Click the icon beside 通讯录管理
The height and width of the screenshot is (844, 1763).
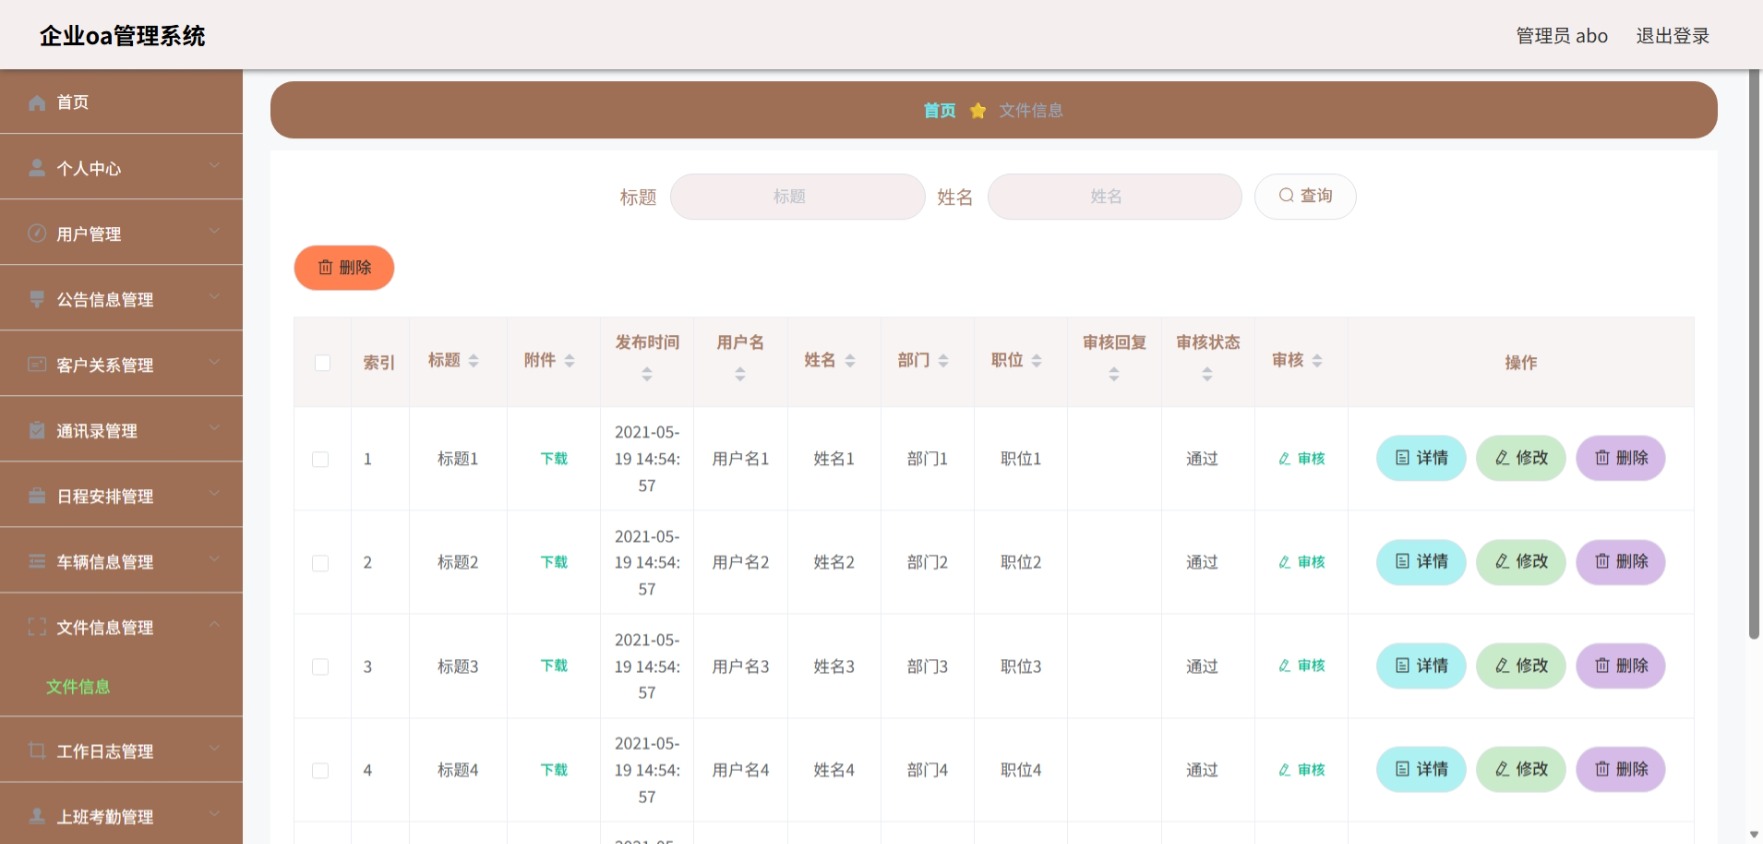pyautogui.click(x=37, y=430)
